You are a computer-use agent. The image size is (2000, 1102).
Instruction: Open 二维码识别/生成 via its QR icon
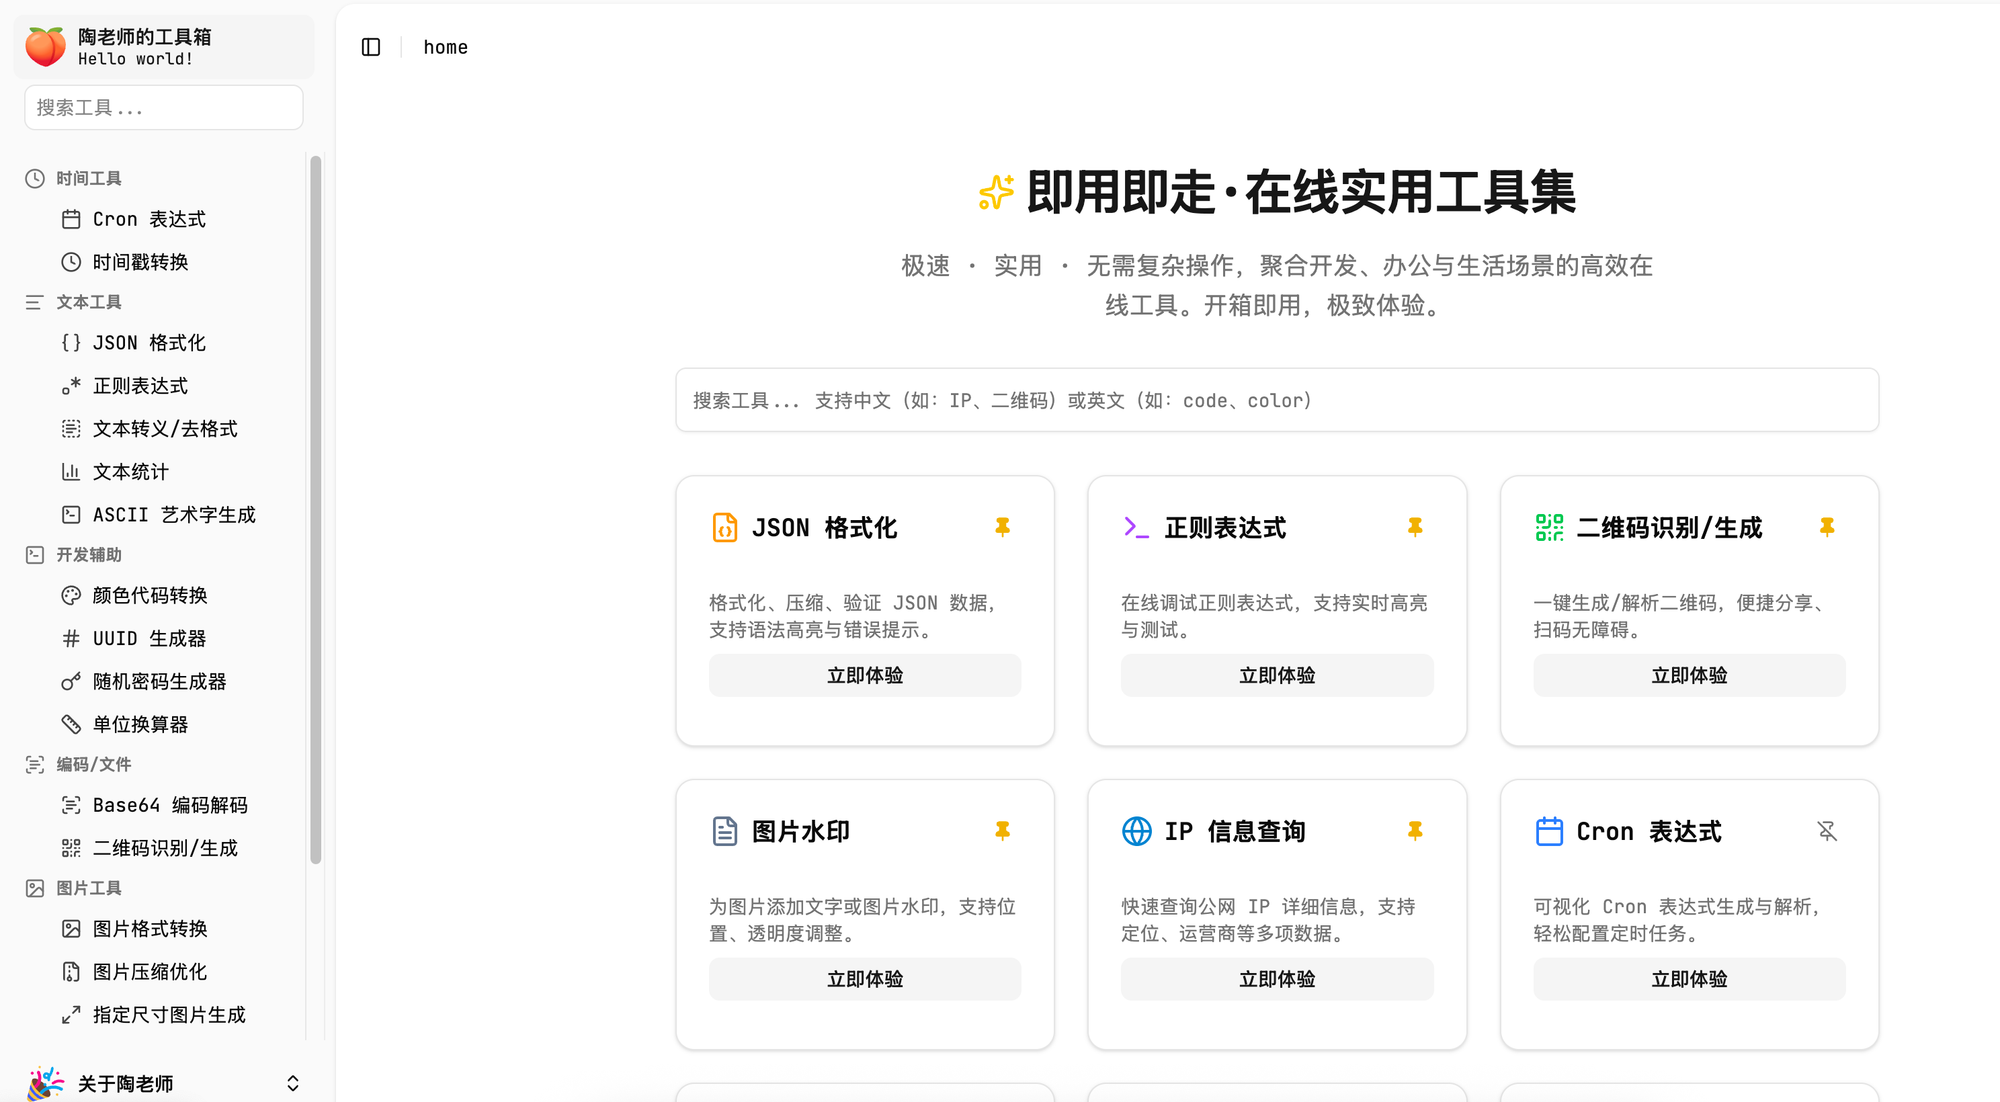(x=70, y=847)
